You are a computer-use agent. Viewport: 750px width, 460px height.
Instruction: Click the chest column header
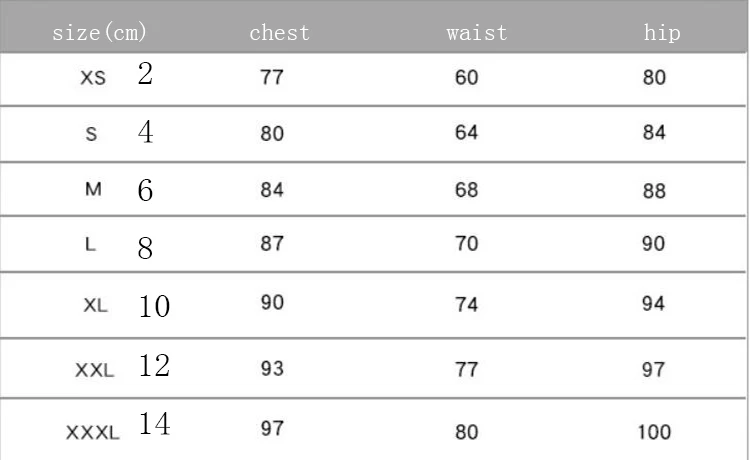pyautogui.click(x=279, y=32)
